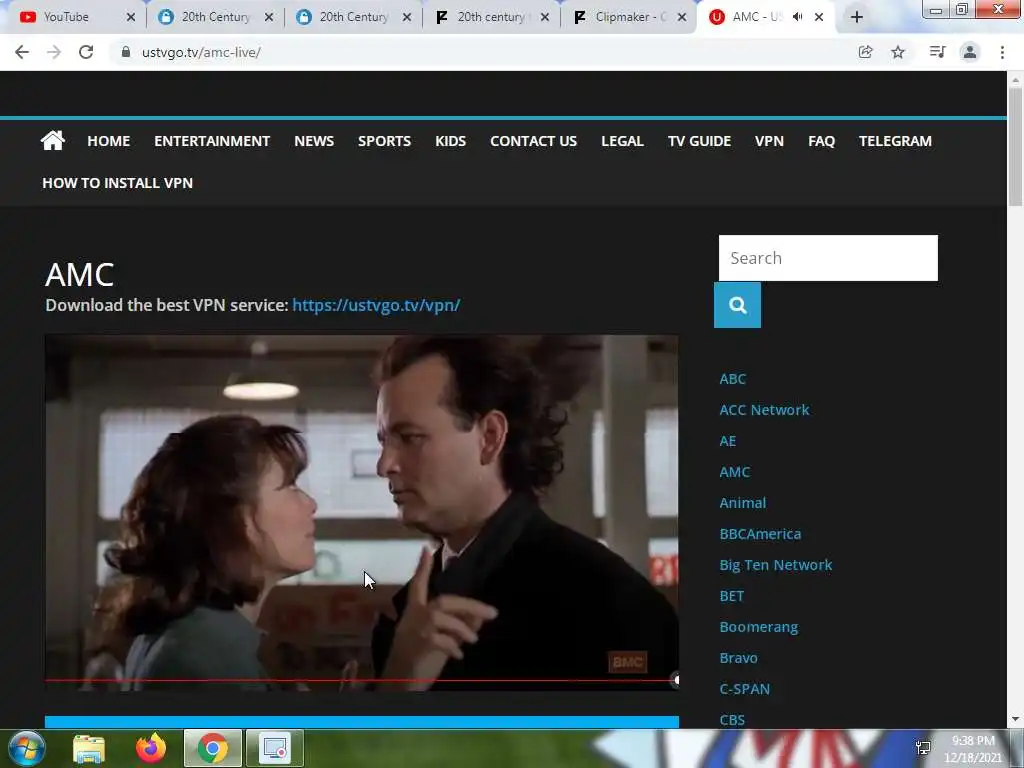Open the C-SPAN channel link
Screen dimensions: 1024x768
(744, 689)
